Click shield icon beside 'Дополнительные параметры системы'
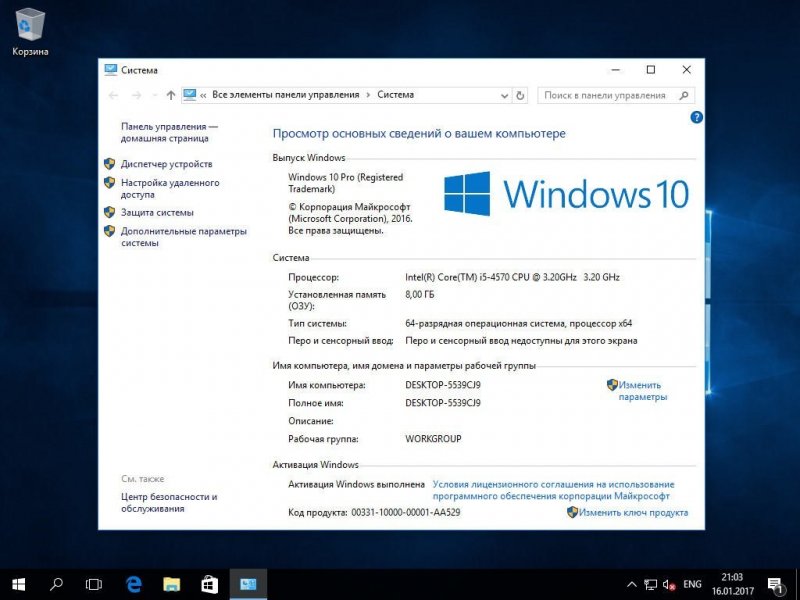This screenshot has height=600, width=800. (x=109, y=231)
